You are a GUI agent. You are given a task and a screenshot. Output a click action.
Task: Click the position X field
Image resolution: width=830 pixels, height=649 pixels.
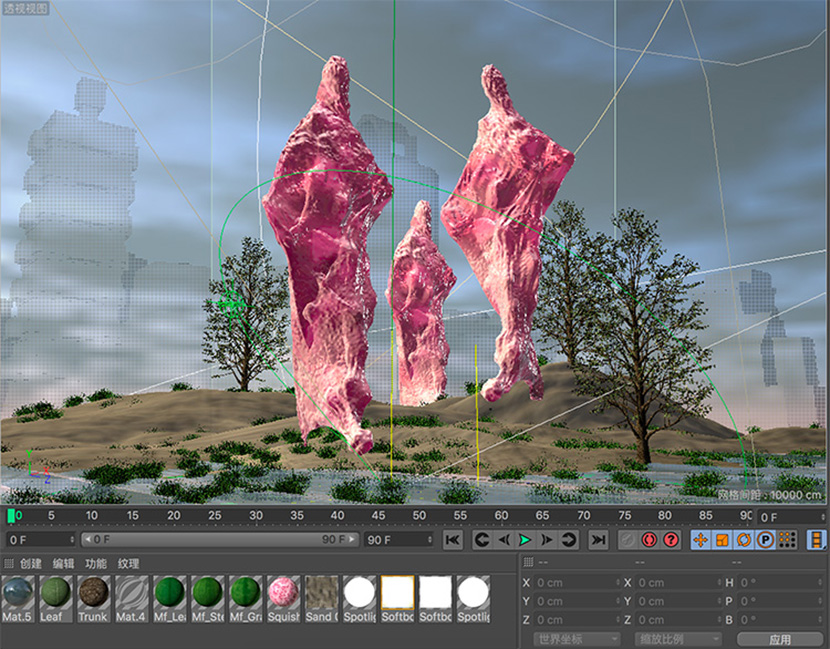577,582
